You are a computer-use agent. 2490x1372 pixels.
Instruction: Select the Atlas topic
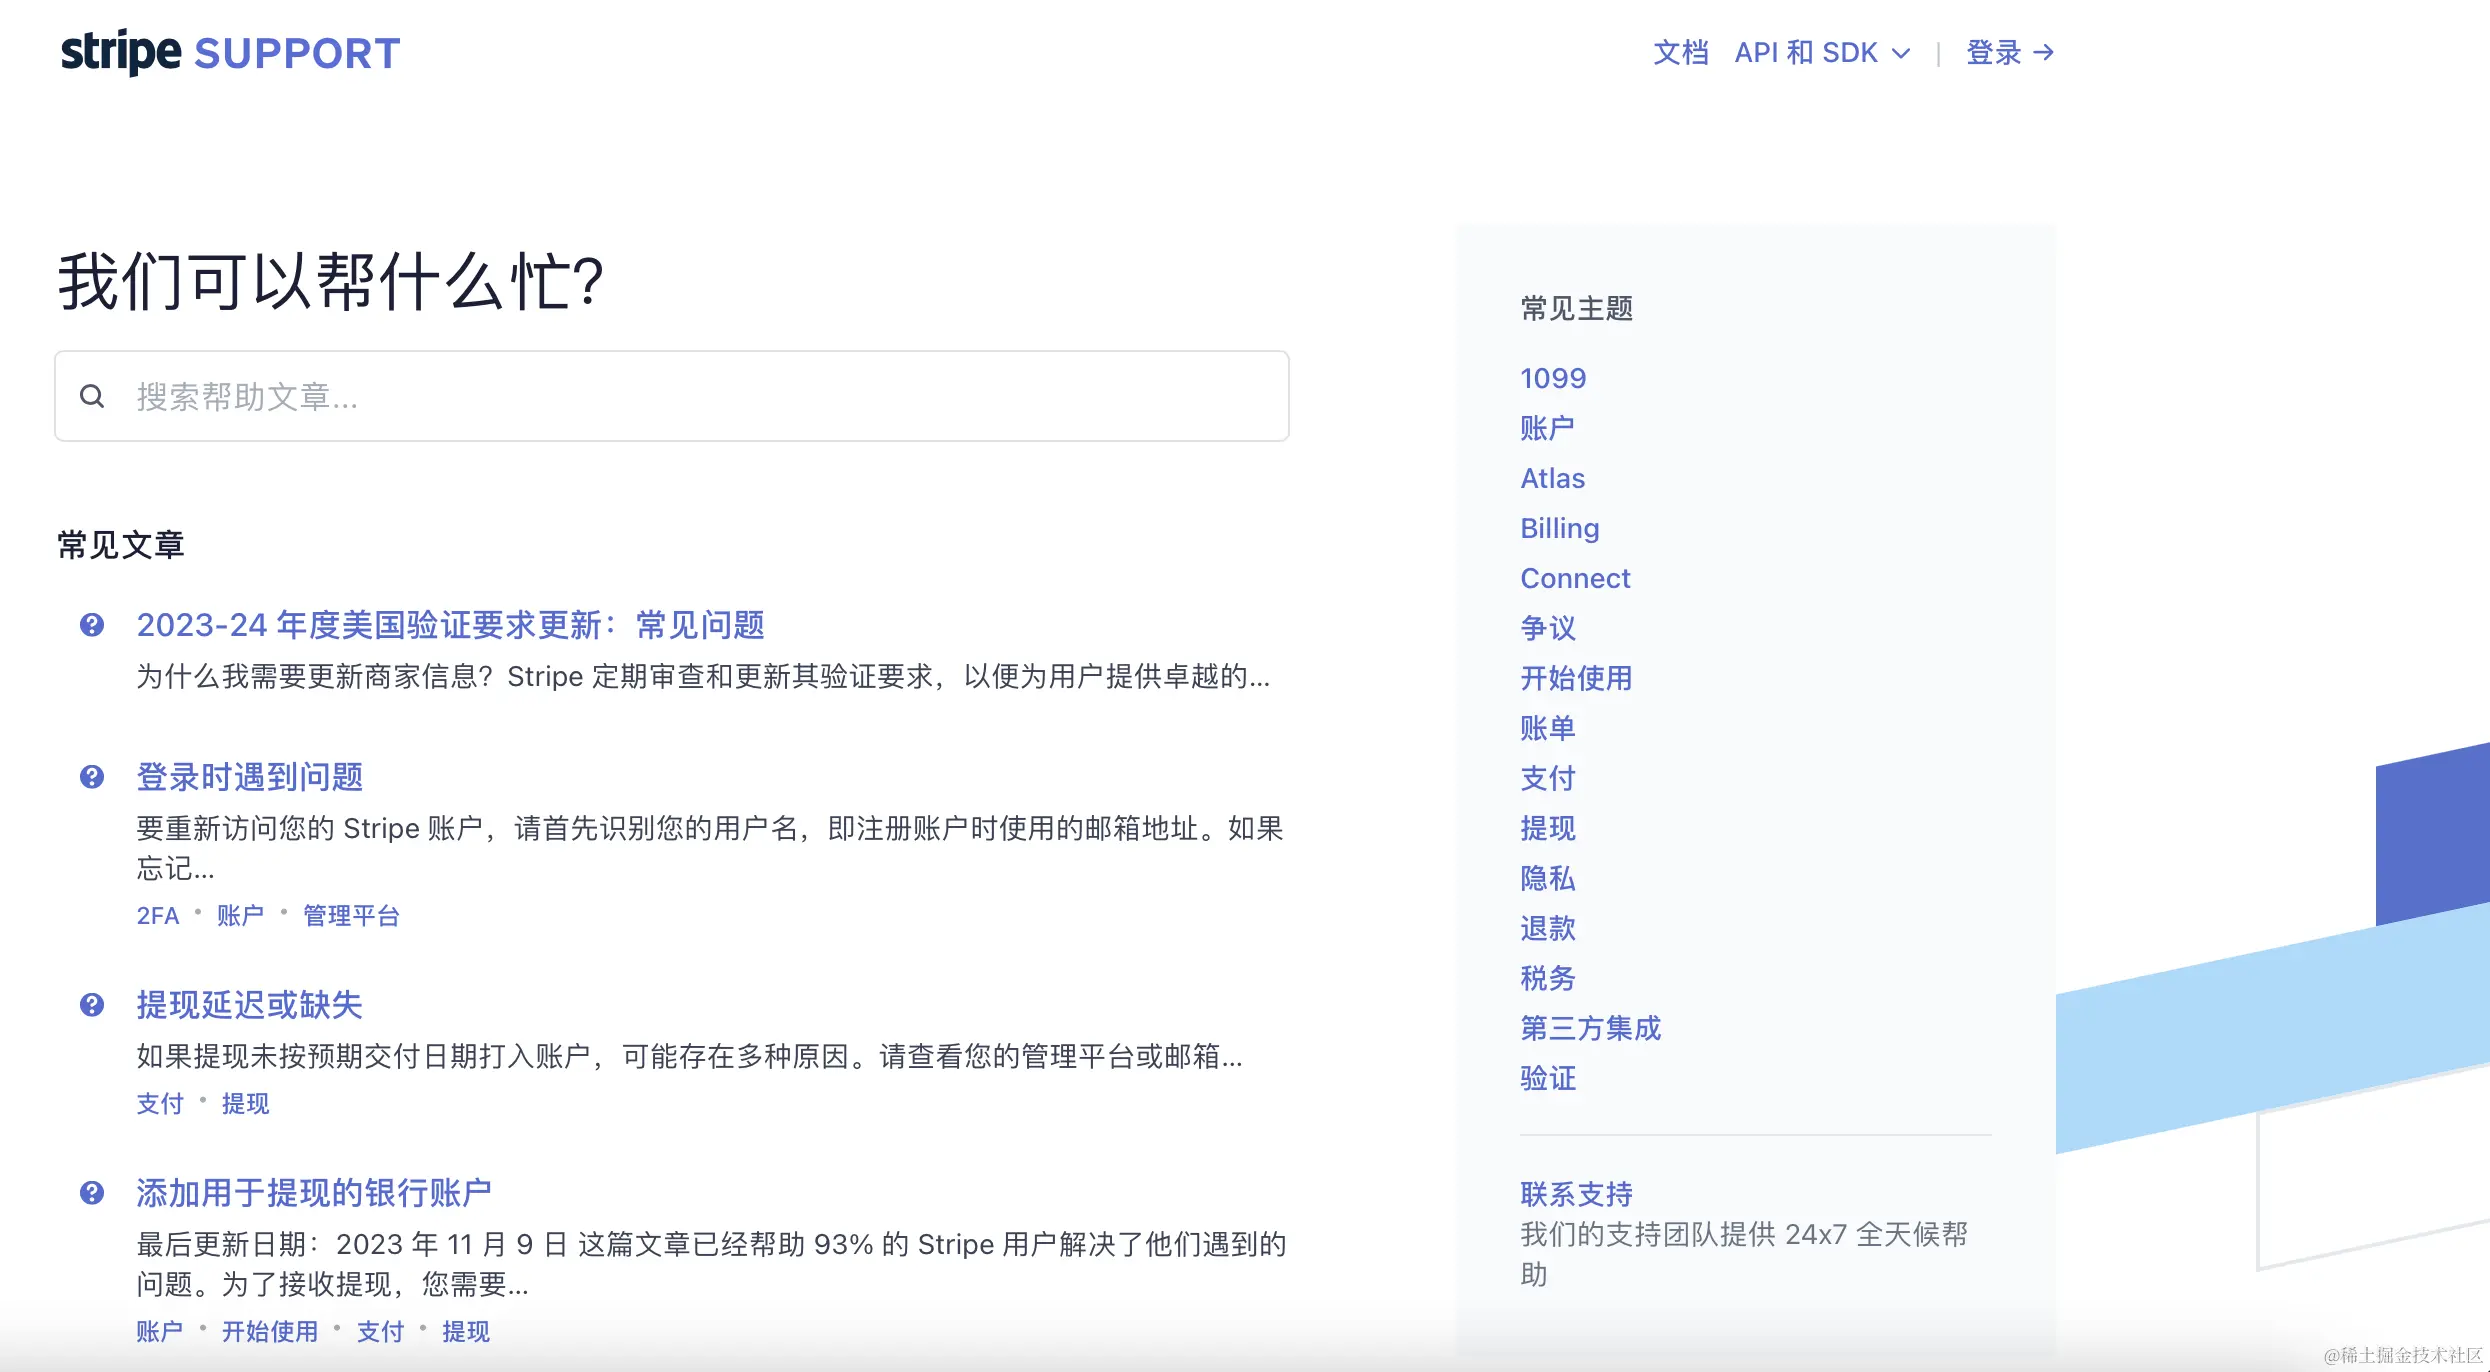[1552, 478]
